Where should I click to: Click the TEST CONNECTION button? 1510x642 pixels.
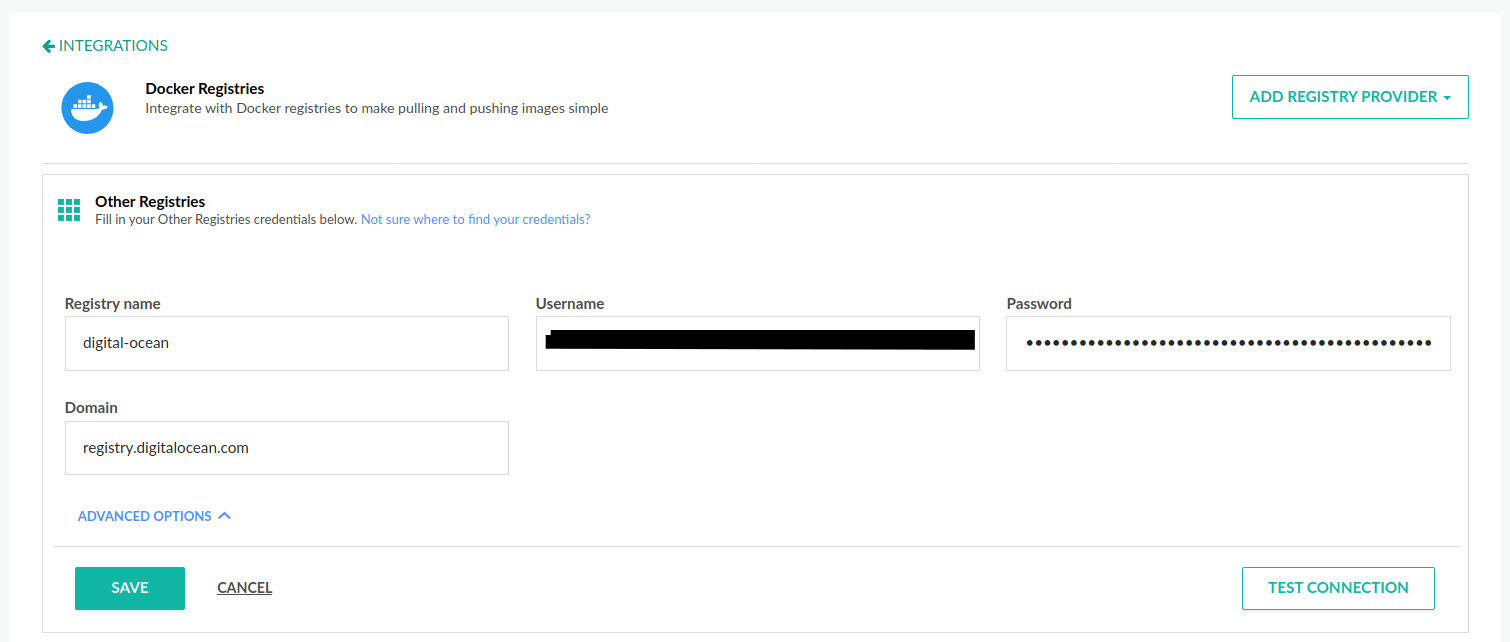[1337, 588]
